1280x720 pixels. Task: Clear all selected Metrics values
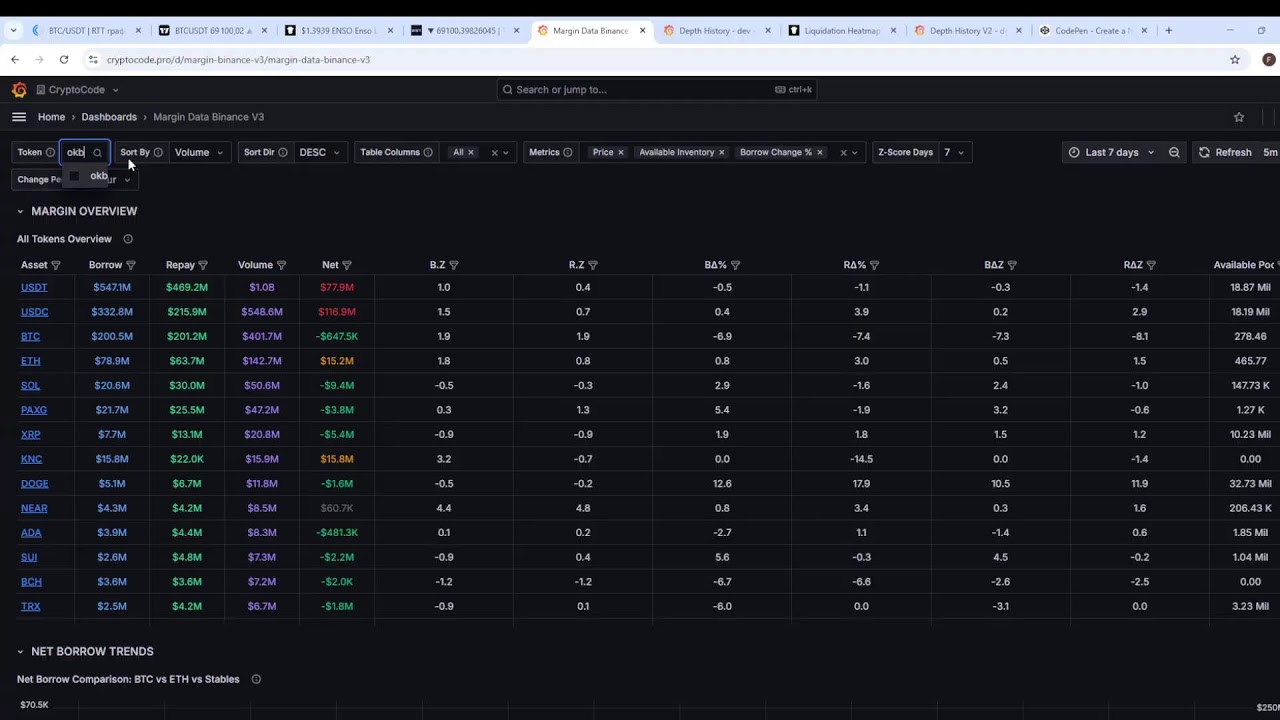click(843, 153)
